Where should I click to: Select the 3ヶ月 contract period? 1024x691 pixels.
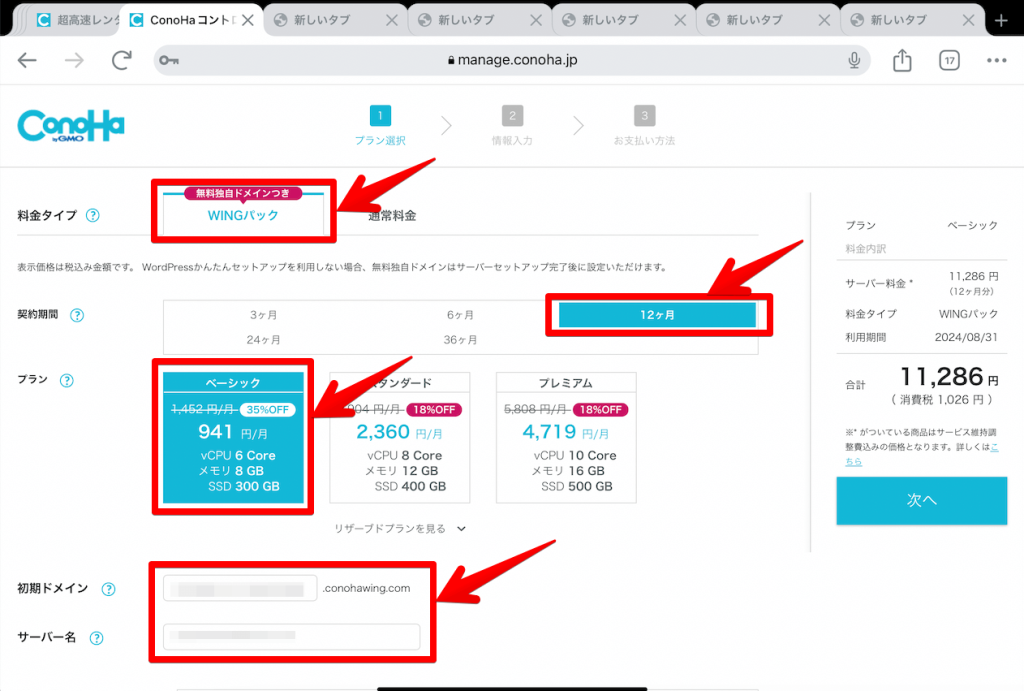(264, 315)
